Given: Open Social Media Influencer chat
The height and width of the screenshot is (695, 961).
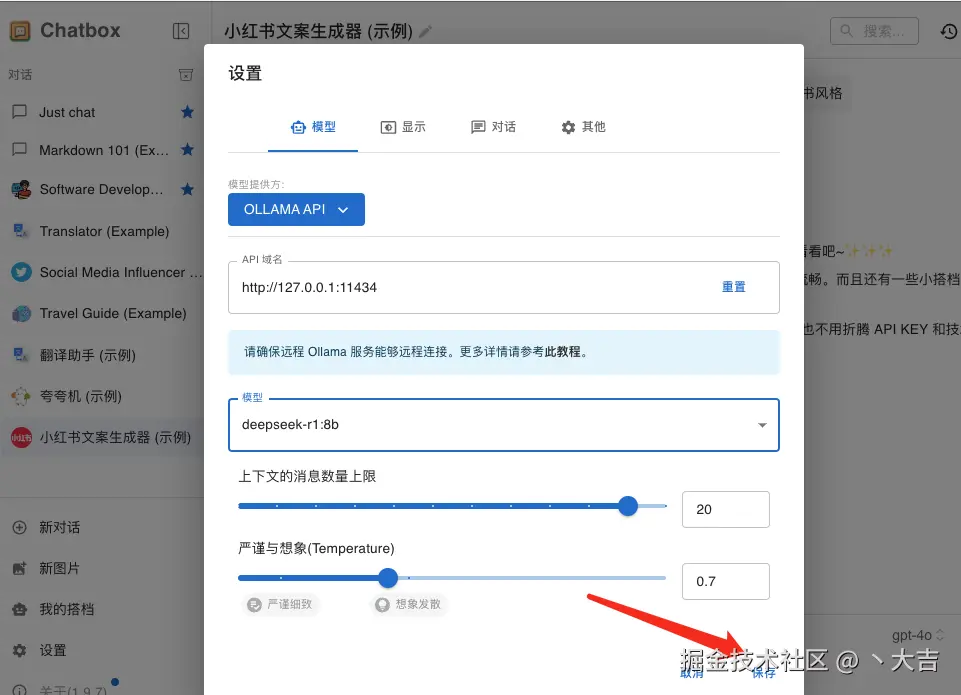Looking at the screenshot, I should (x=102, y=272).
